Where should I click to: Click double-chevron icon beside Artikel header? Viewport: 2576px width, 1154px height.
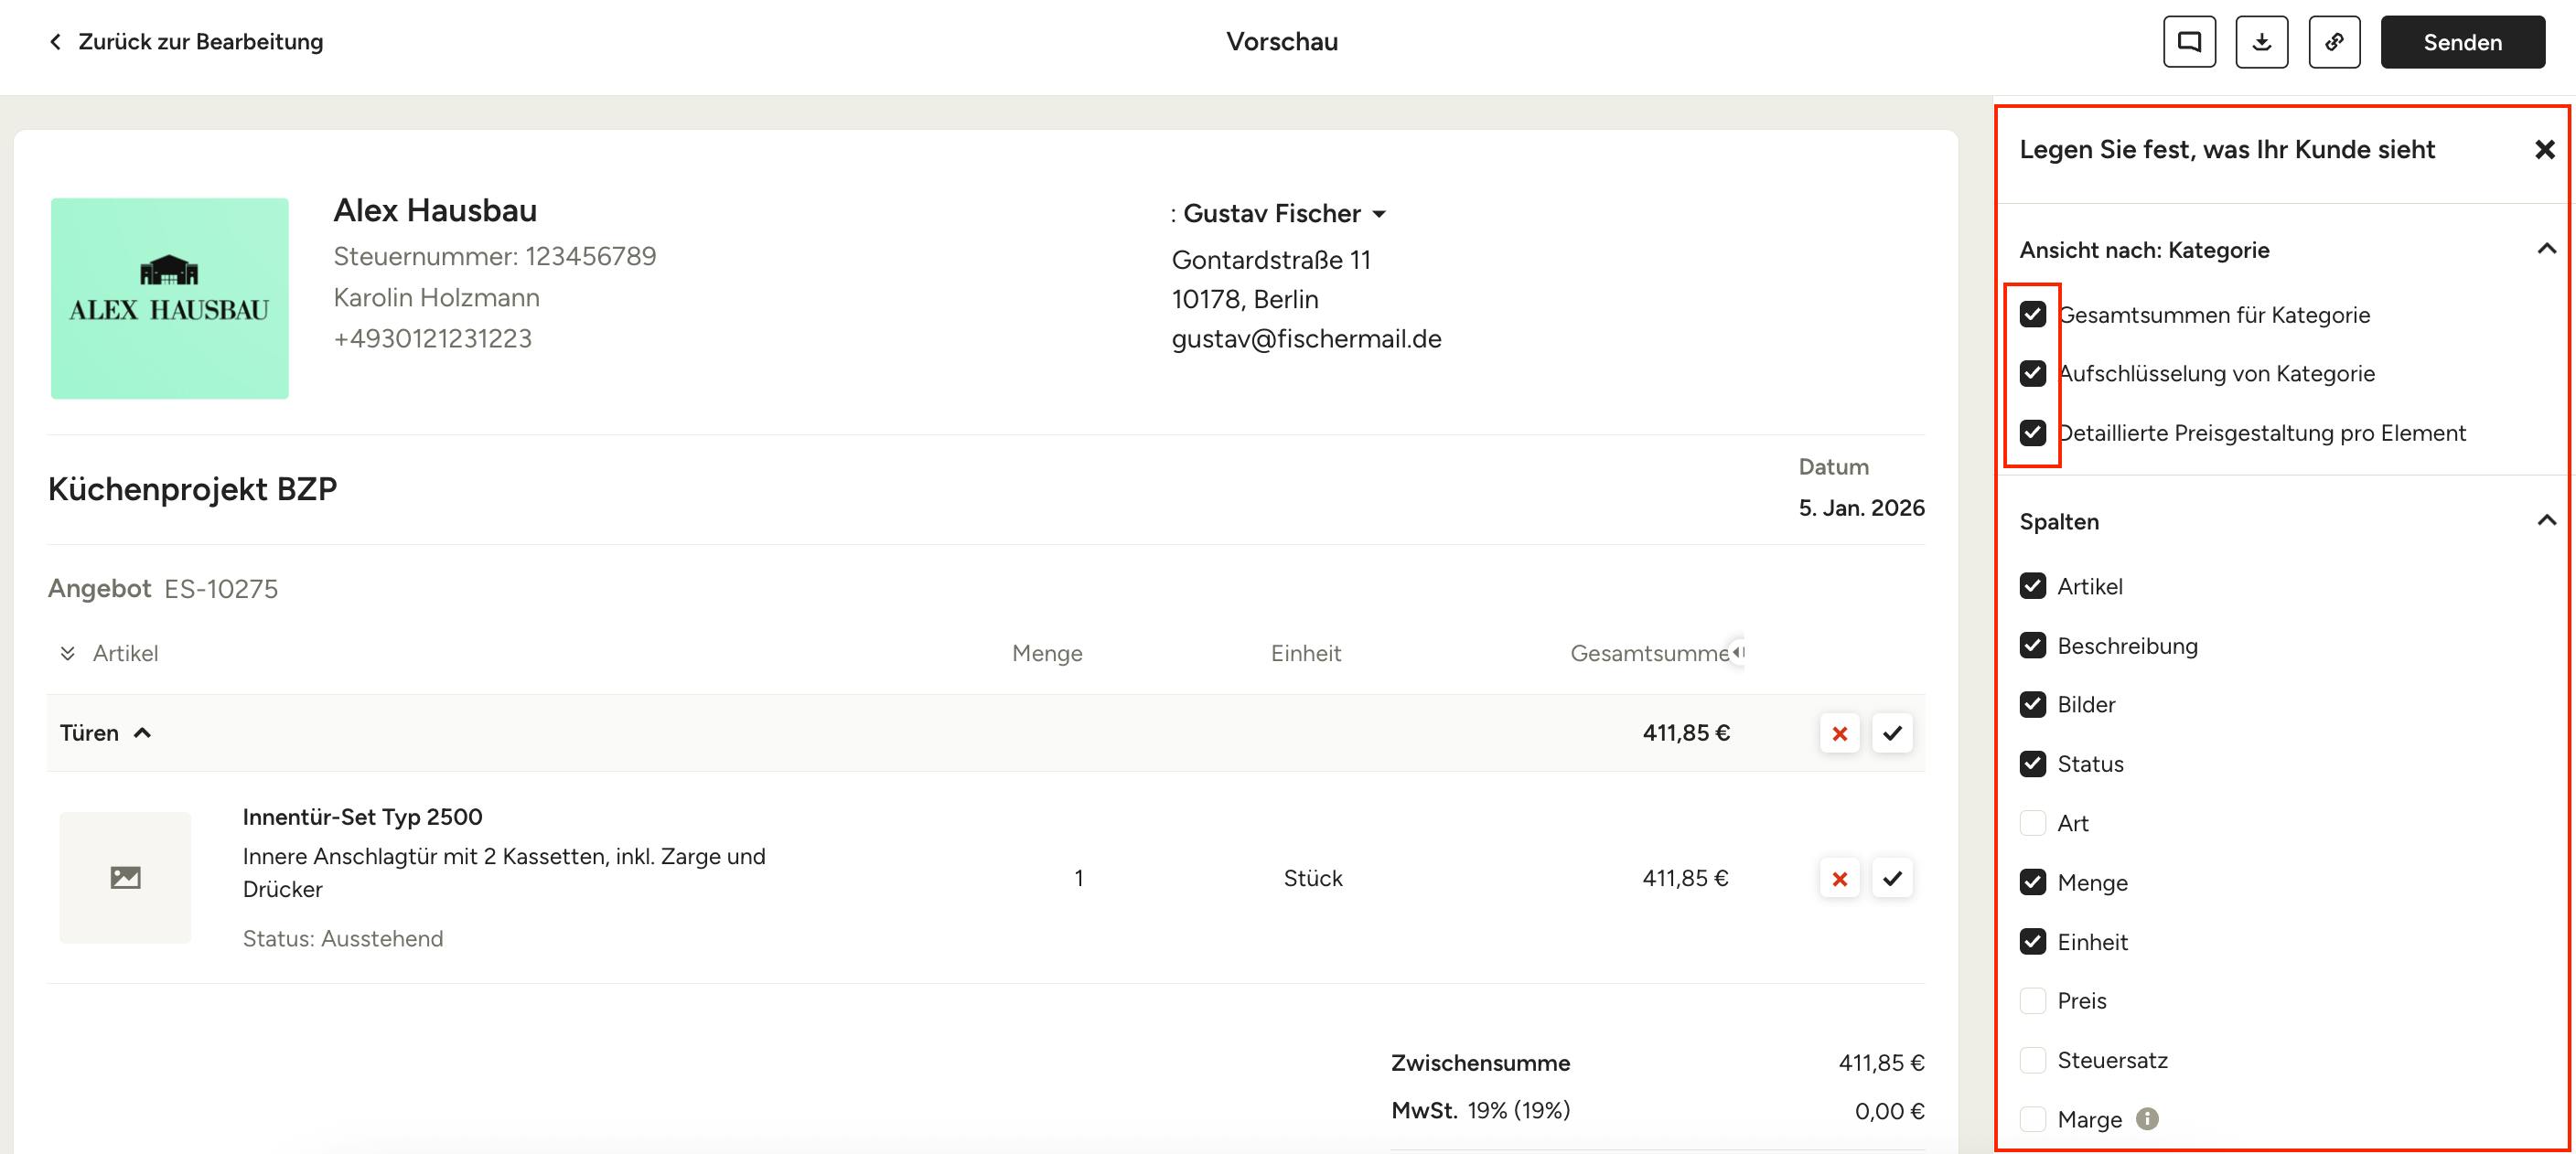pyautogui.click(x=67, y=654)
